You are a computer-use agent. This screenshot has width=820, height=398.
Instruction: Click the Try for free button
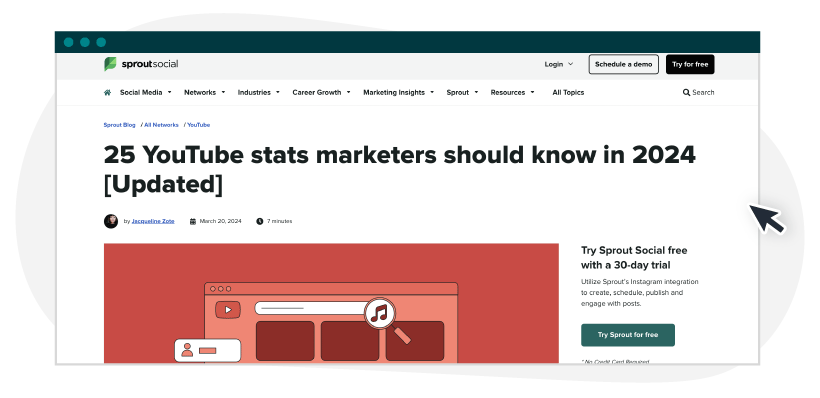click(x=690, y=64)
